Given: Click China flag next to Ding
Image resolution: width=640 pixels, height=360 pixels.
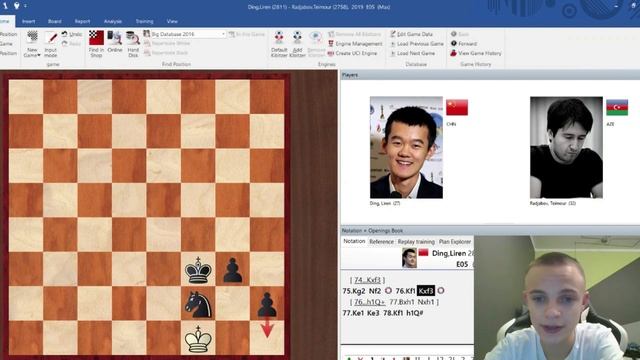Looking at the screenshot, I should [x=457, y=107].
